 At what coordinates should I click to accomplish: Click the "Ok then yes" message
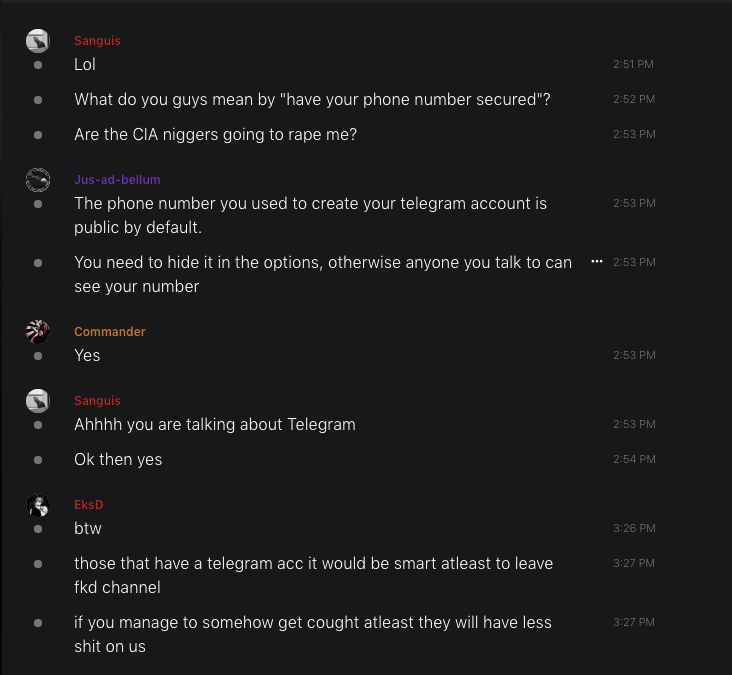tap(118, 459)
